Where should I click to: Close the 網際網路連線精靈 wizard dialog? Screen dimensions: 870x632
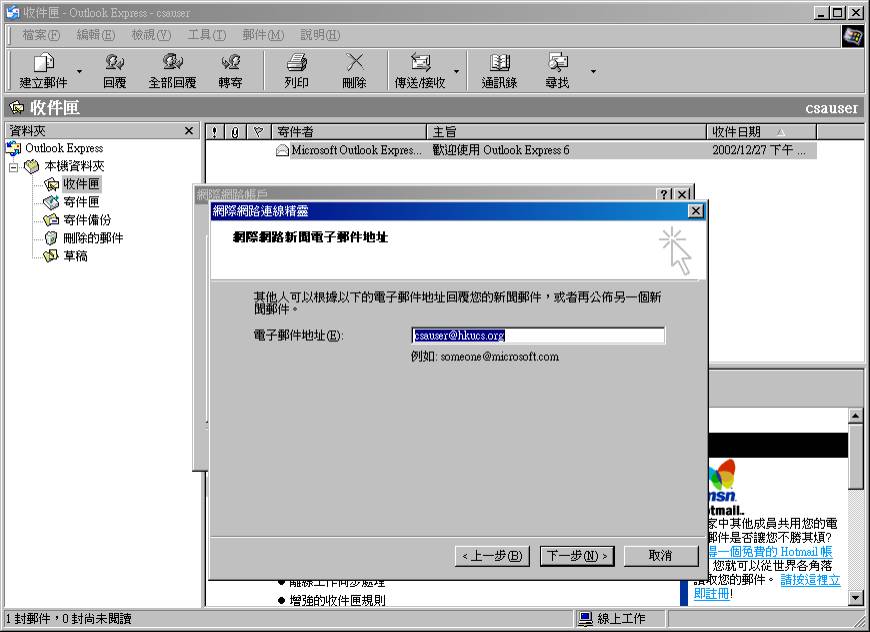pos(695,211)
